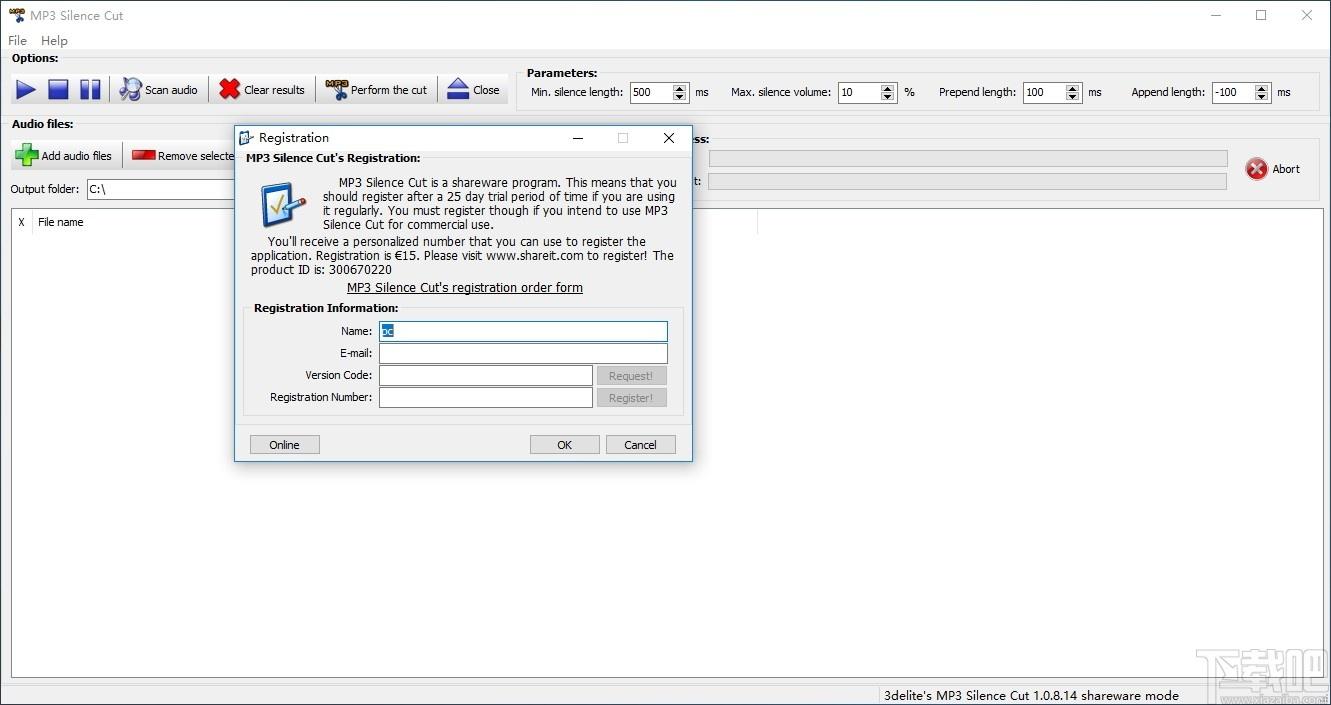Click the MP3 Silence Cut title bar icon
Image resolution: width=1331 pixels, height=705 pixels.
pos(16,15)
